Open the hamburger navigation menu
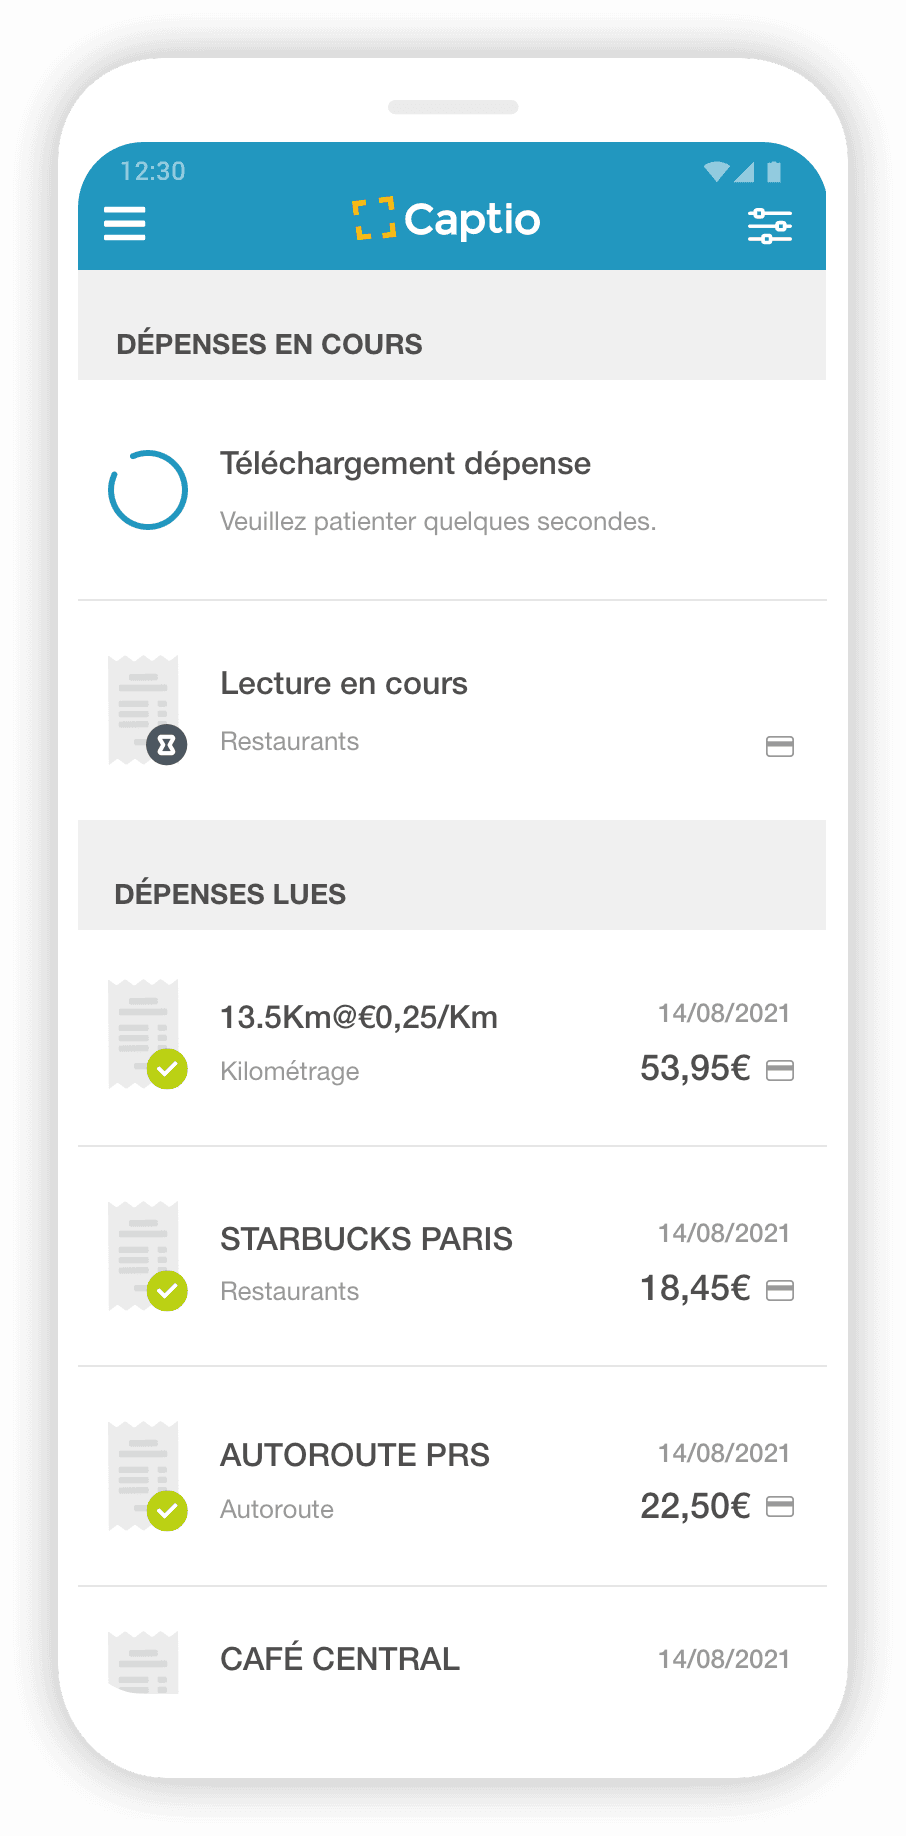The image size is (906, 1836). point(125,223)
